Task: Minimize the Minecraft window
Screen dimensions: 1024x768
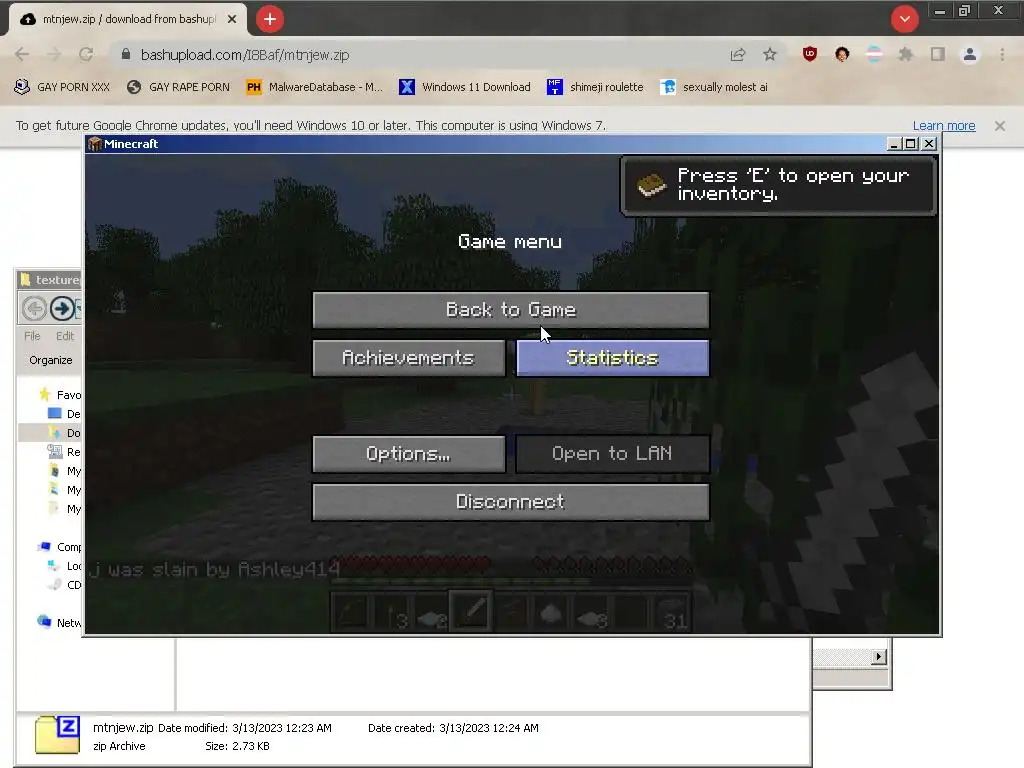Action: tap(893, 144)
